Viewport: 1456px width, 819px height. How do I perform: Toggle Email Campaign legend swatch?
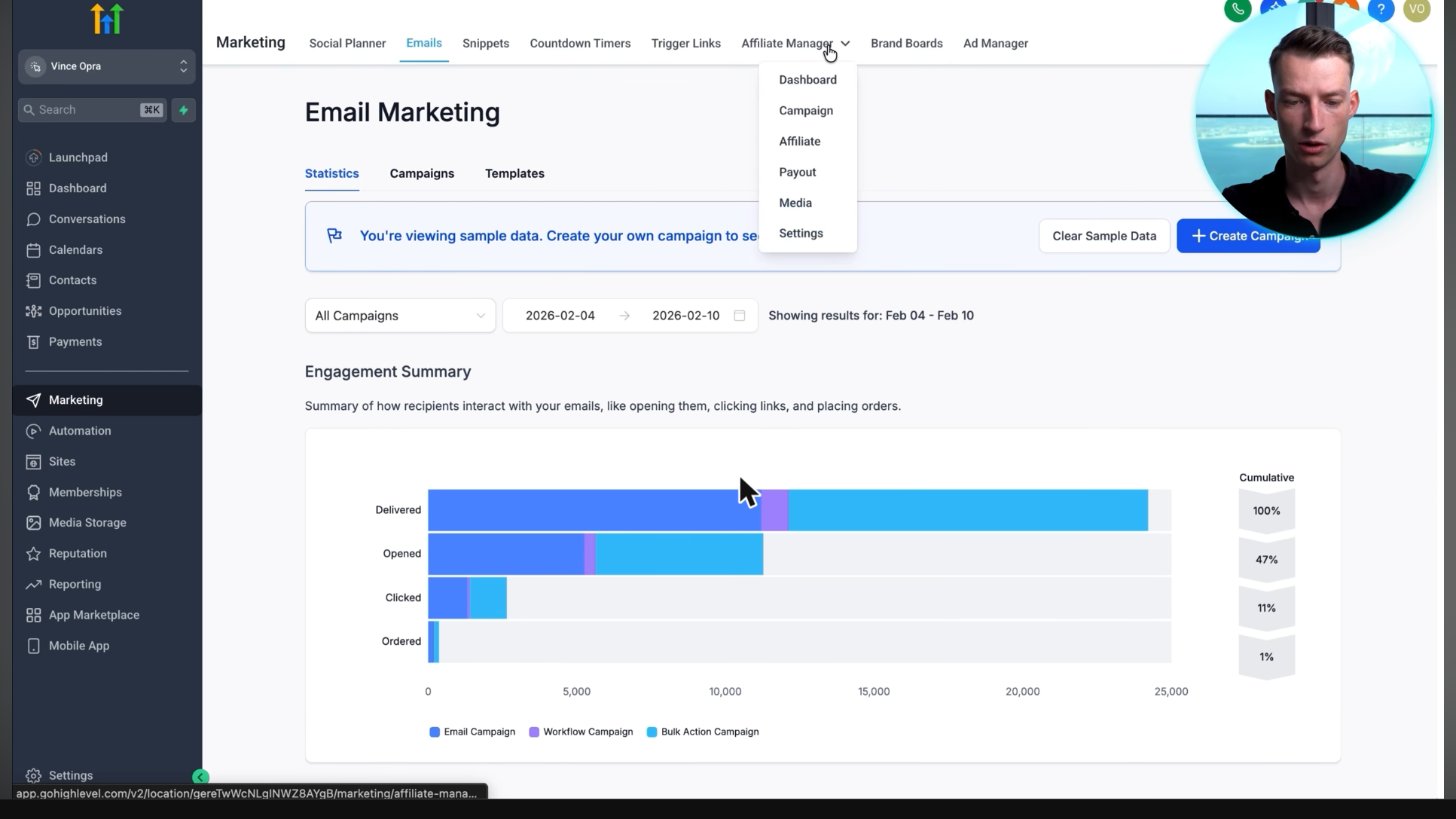coord(435,733)
